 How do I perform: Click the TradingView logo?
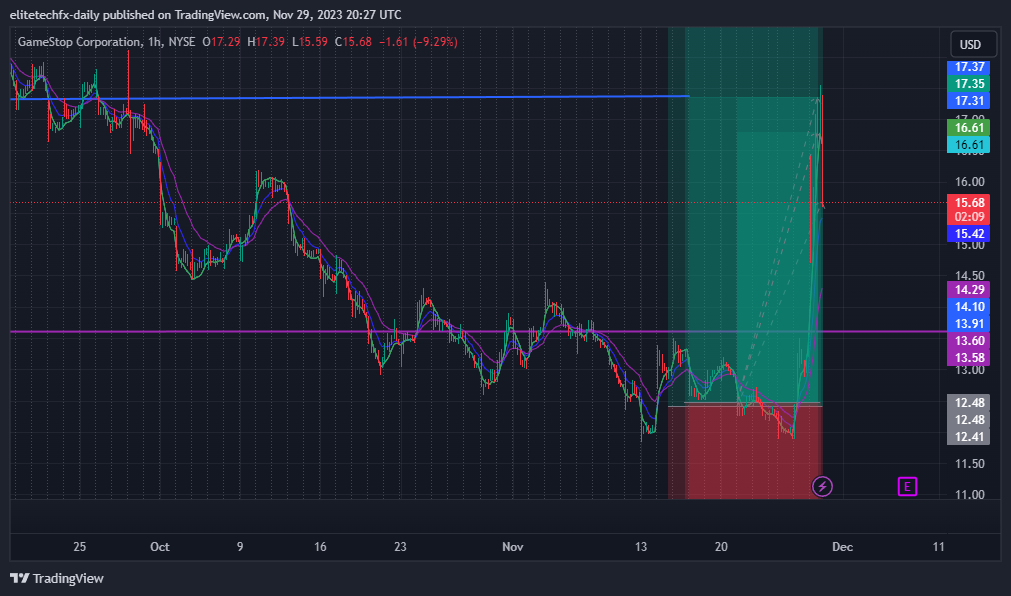[57, 578]
